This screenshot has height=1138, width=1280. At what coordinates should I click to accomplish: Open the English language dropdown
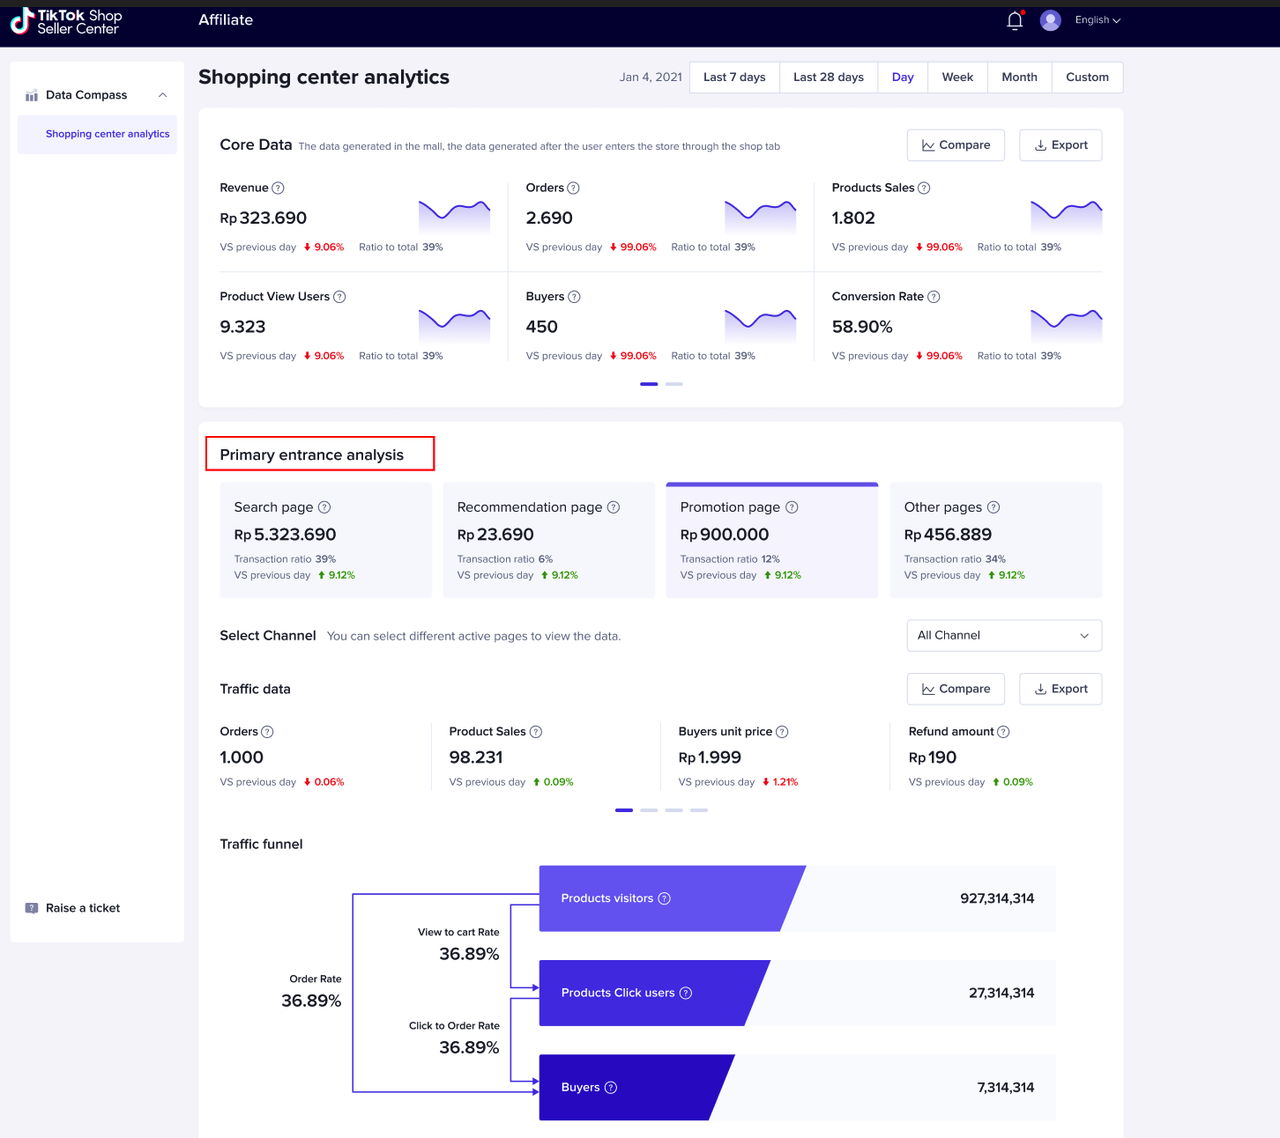1097,21
